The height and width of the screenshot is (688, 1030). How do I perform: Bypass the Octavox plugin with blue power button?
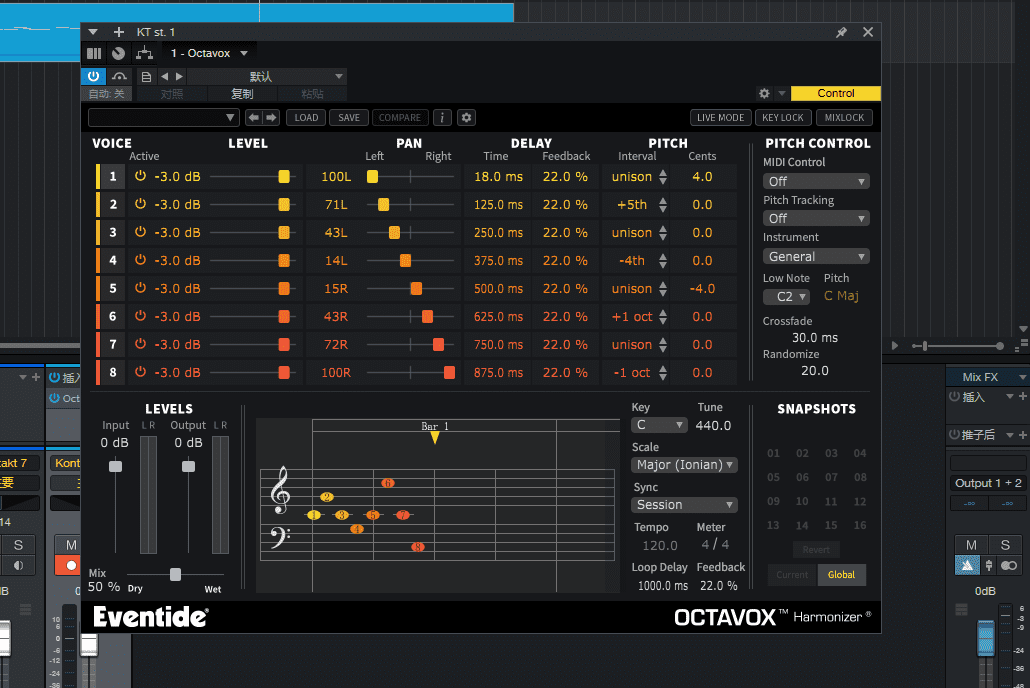coord(93,76)
